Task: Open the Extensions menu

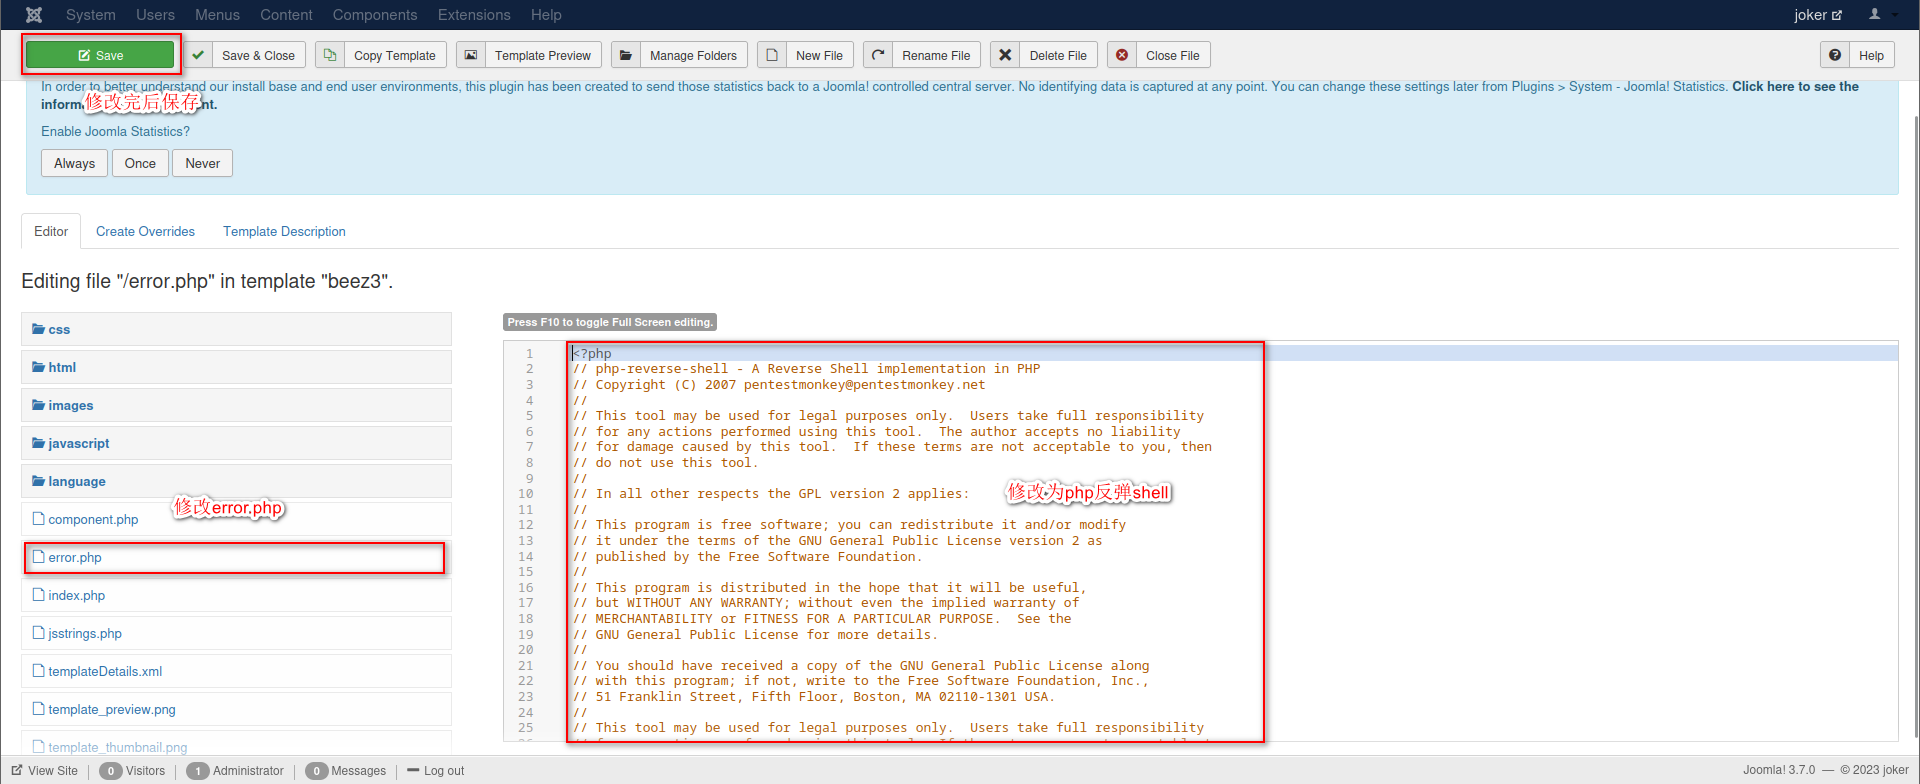Action: [x=474, y=15]
